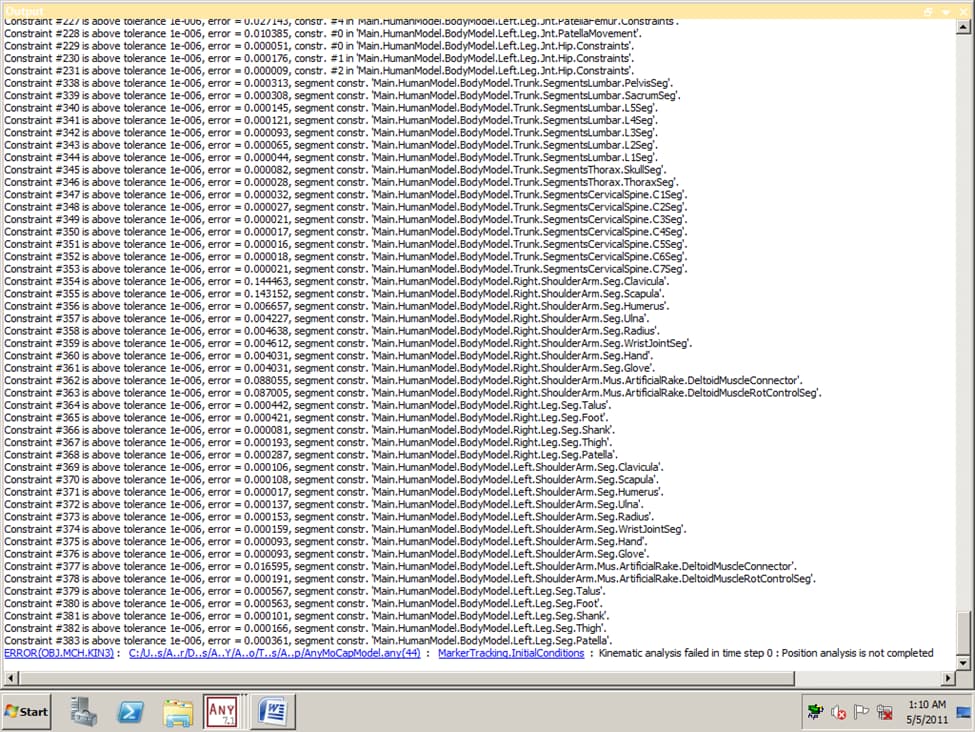Open the AnyBody application taskbar icon
Screen dimensions: 975x732
point(221,711)
